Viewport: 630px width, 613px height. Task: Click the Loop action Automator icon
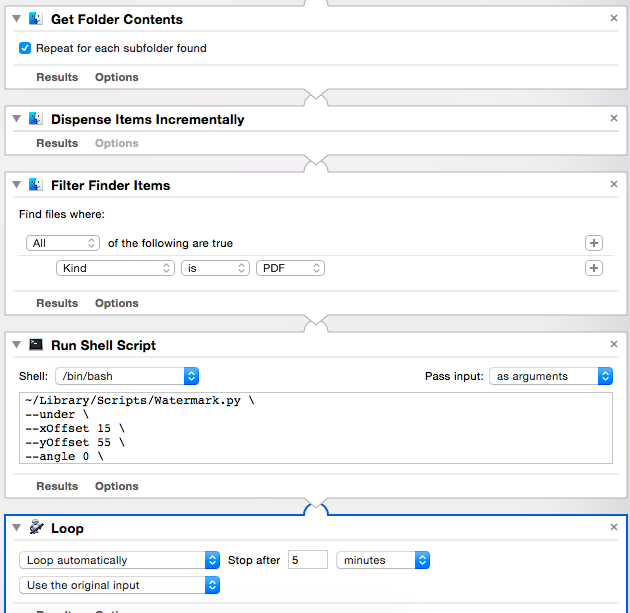click(37, 528)
